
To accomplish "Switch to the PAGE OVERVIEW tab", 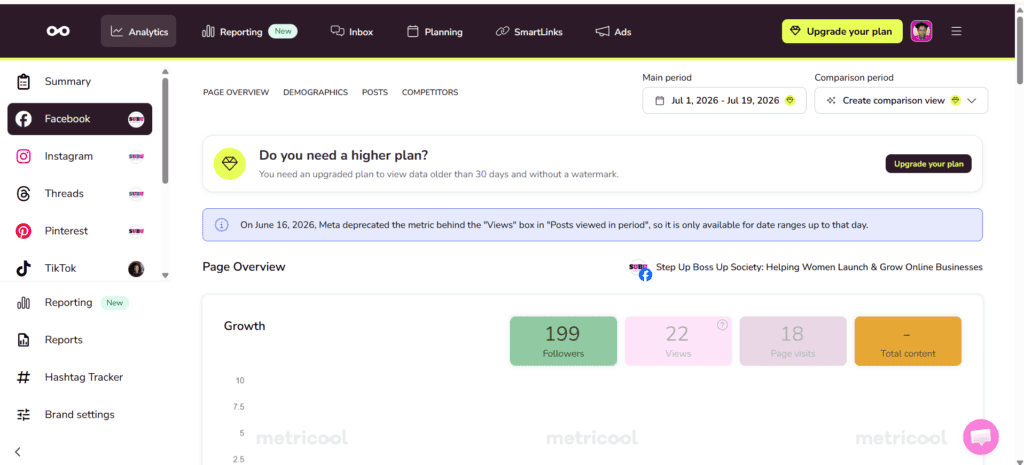I will tap(236, 92).
